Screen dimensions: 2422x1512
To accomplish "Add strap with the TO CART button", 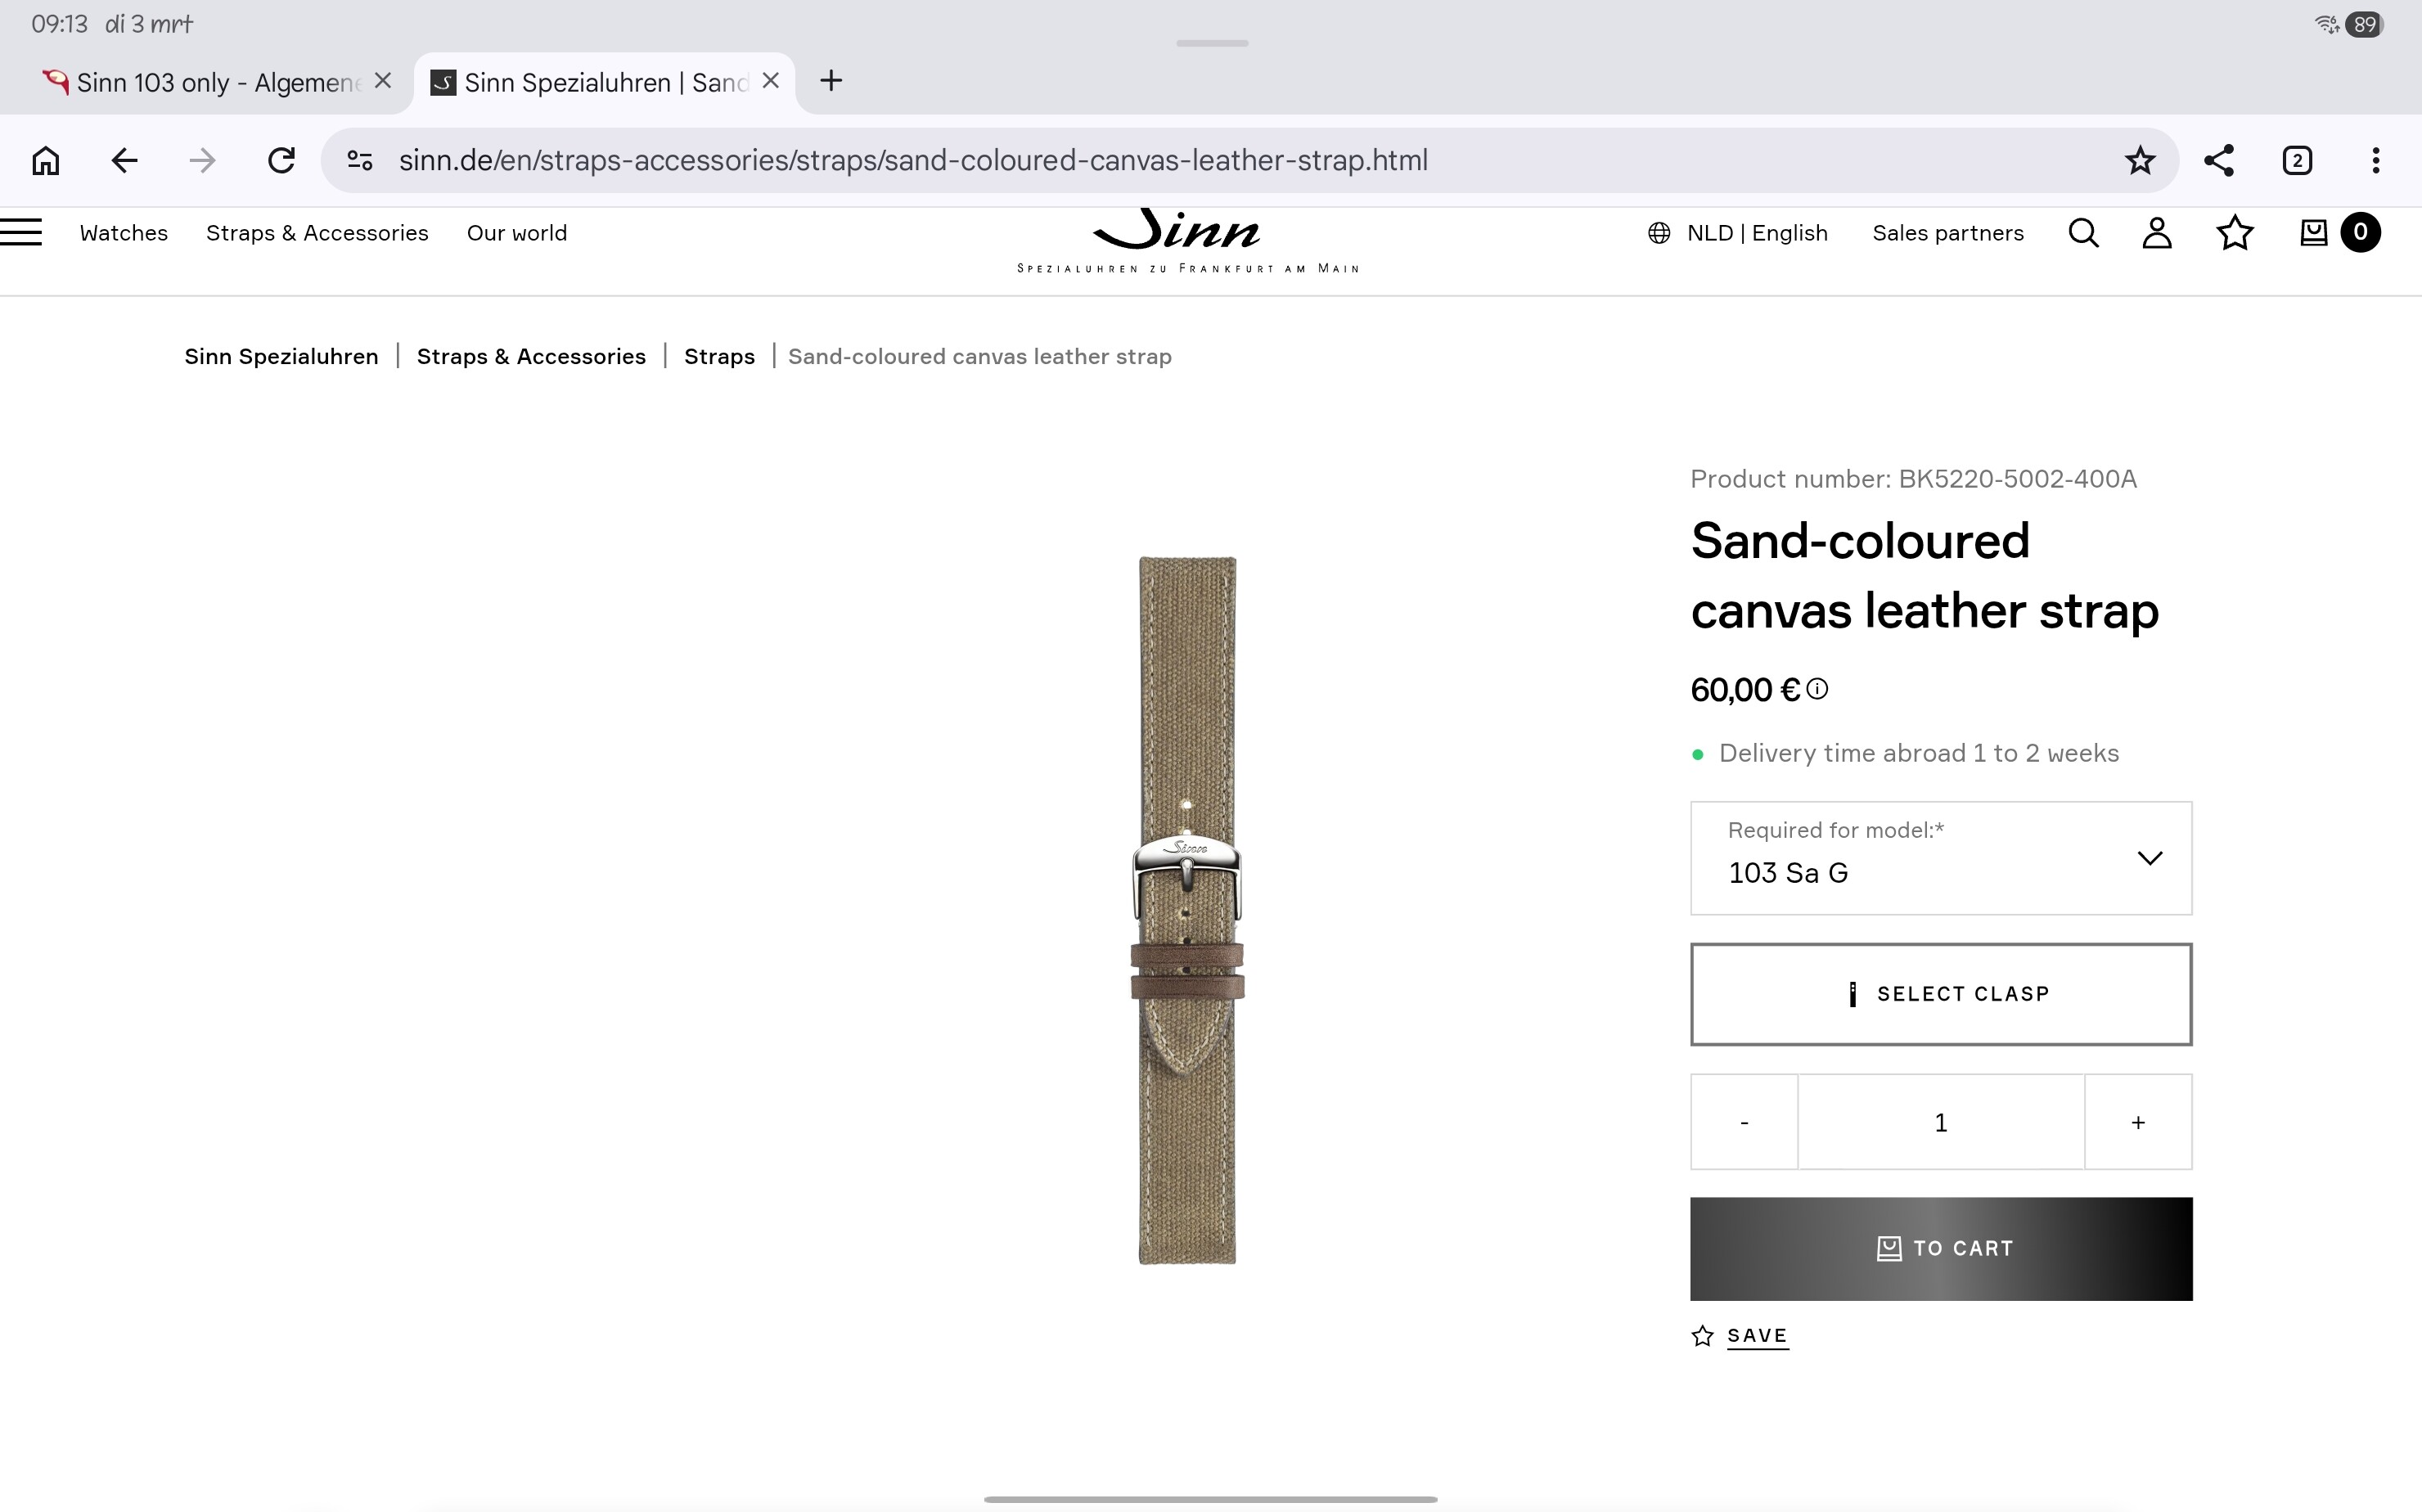I will (1940, 1249).
